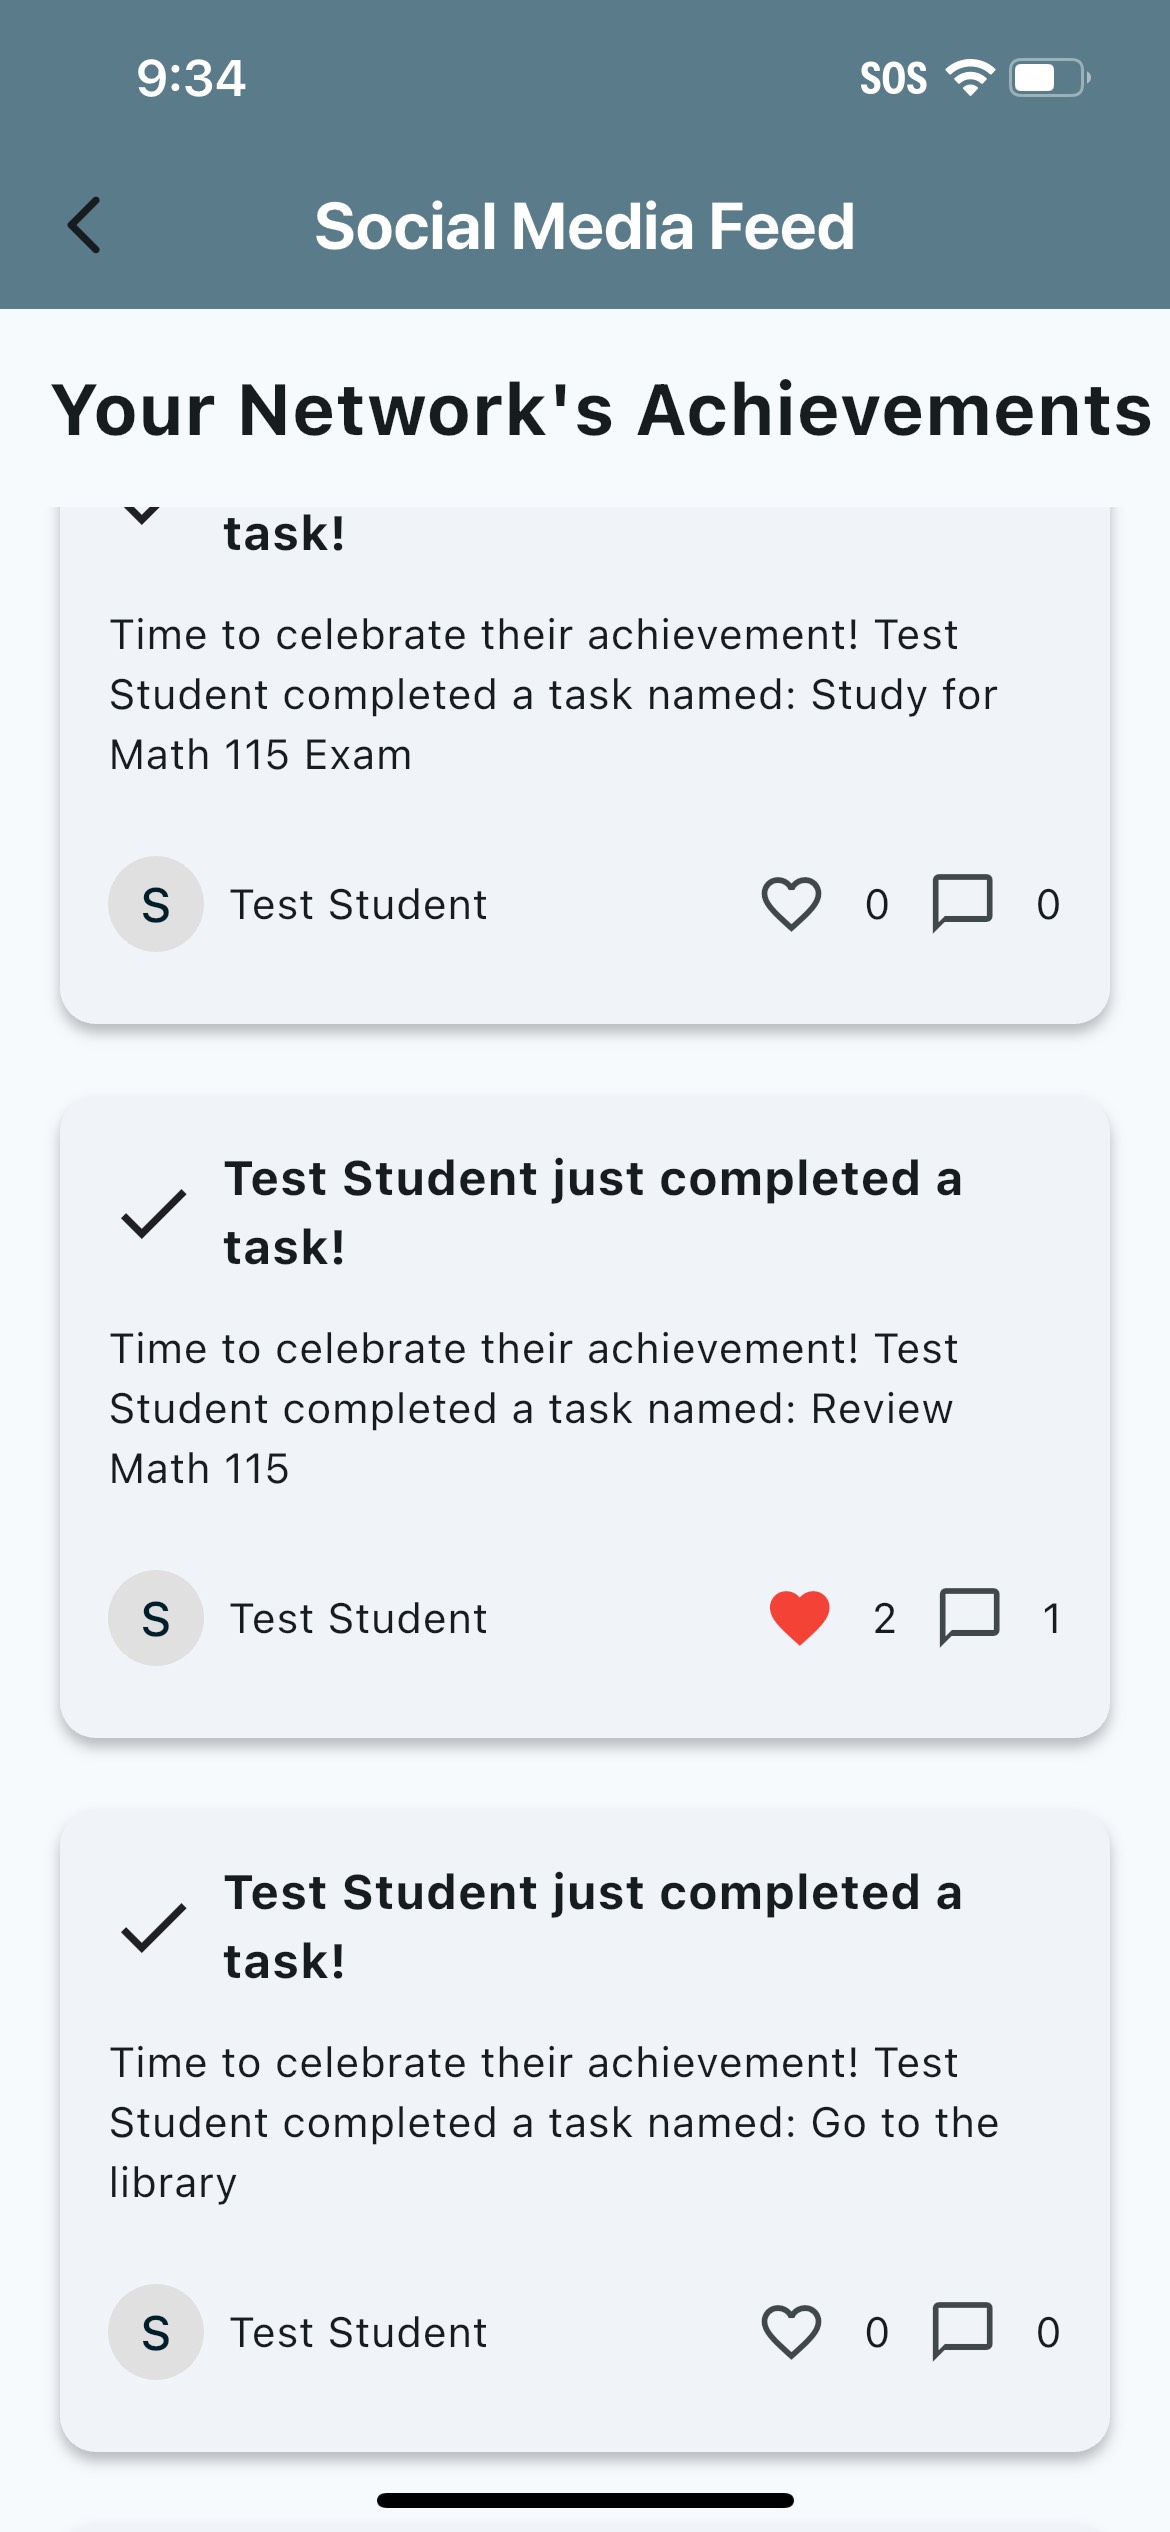Tap the Your Network's Achievements heading
Image resolution: width=1170 pixels, height=2532 pixels.
coord(601,411)
